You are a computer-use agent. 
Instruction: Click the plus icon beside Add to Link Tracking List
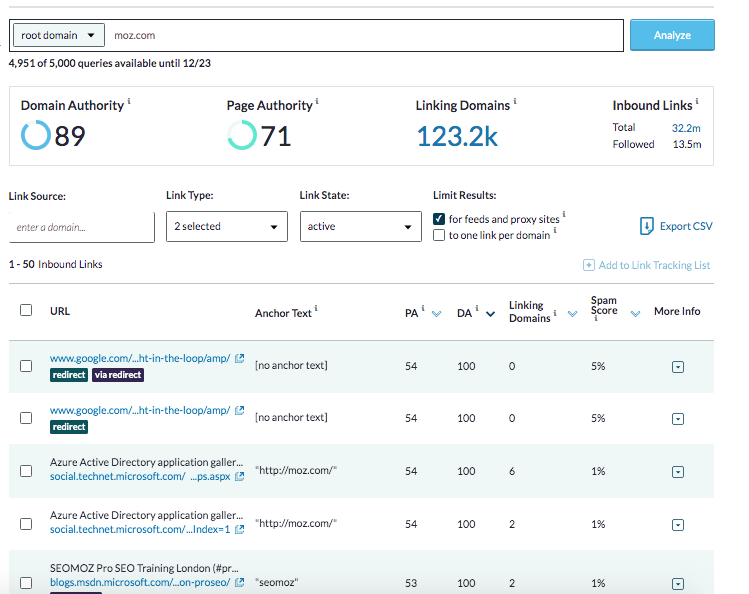(x=588, y=265)
